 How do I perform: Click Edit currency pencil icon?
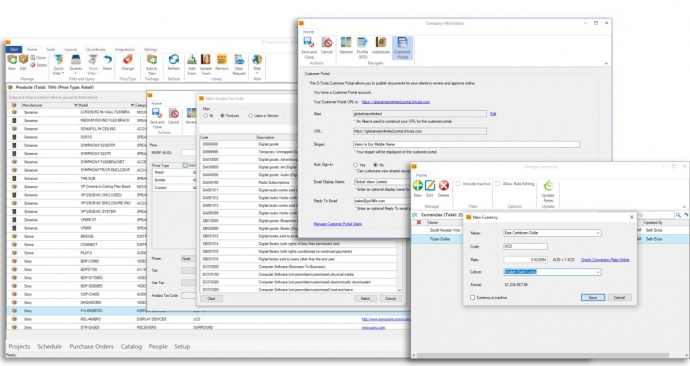pos(430,186)
